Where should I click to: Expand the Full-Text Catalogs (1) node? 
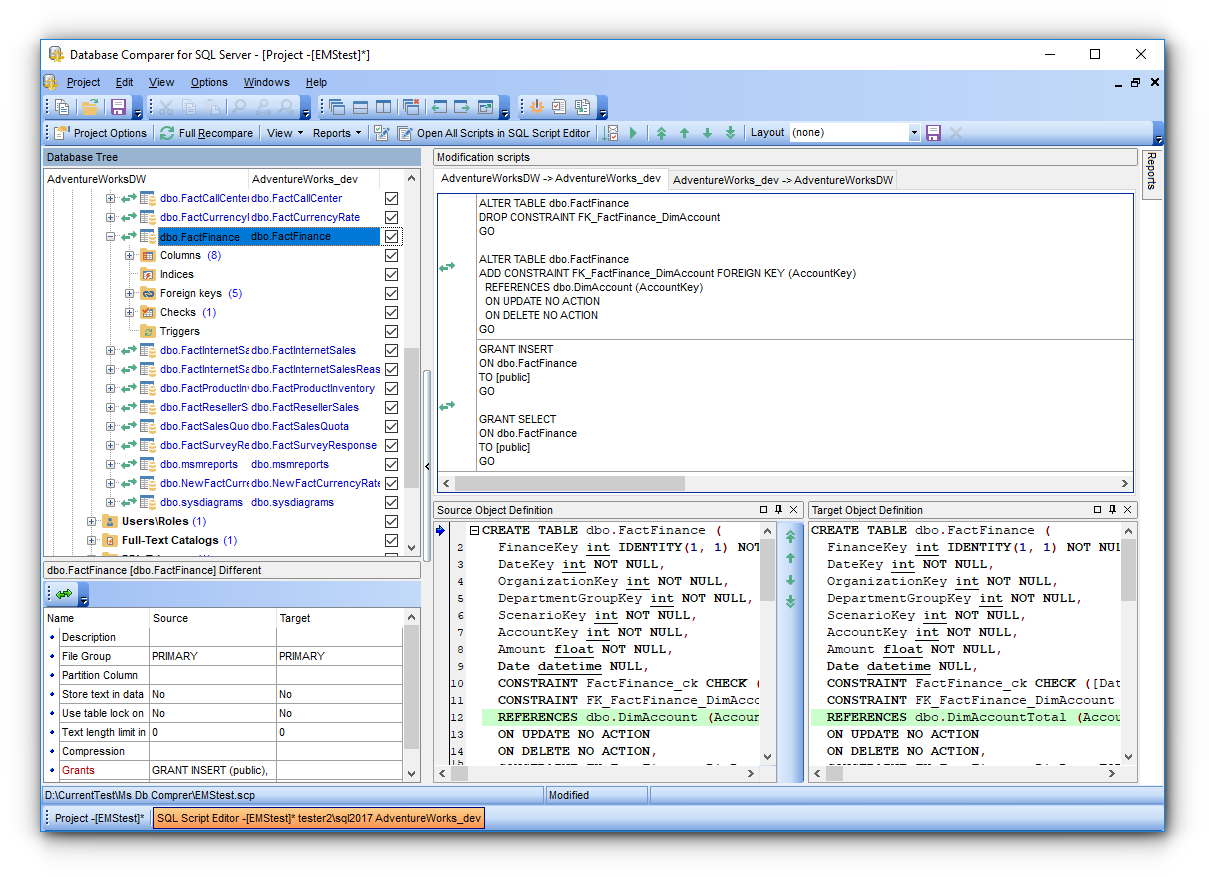[91, 541]
